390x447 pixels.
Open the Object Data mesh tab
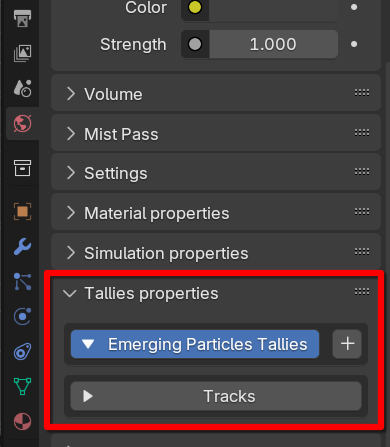pyautogui.click(x=22, y=386)
